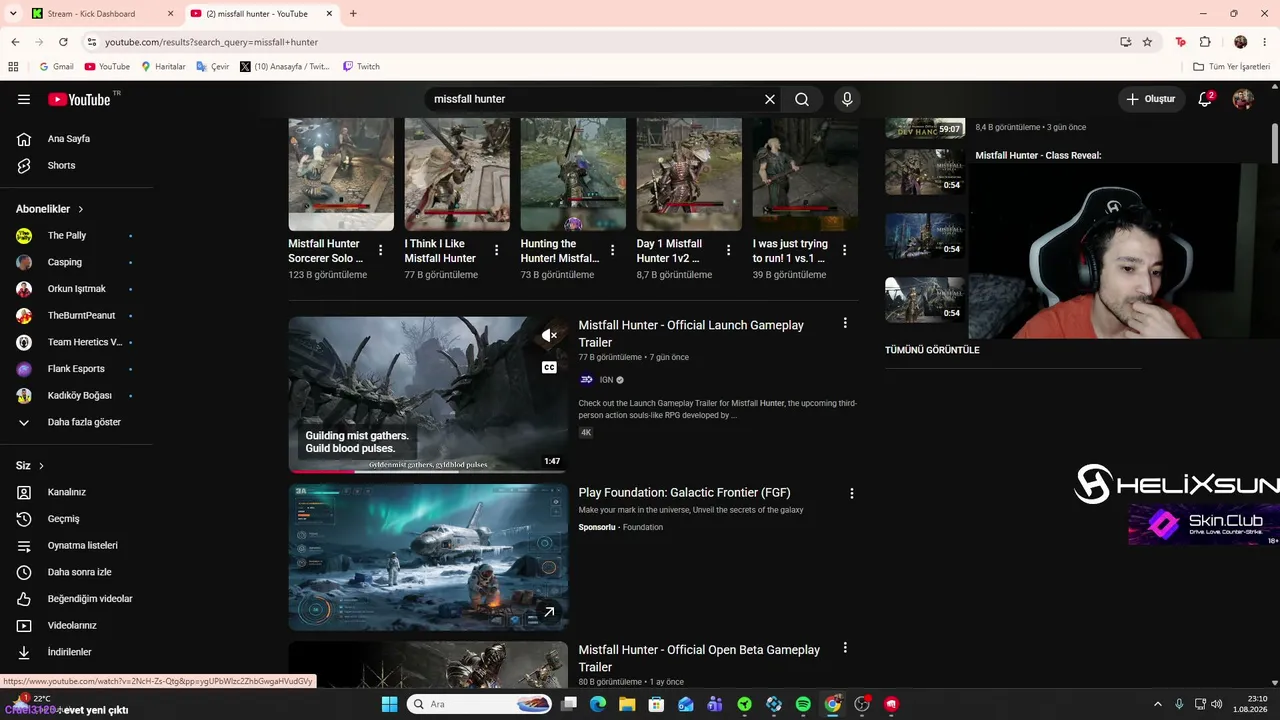Close the Kick Dashboard tab
The image size is (1280, 720).
click(x=170, y=14)
